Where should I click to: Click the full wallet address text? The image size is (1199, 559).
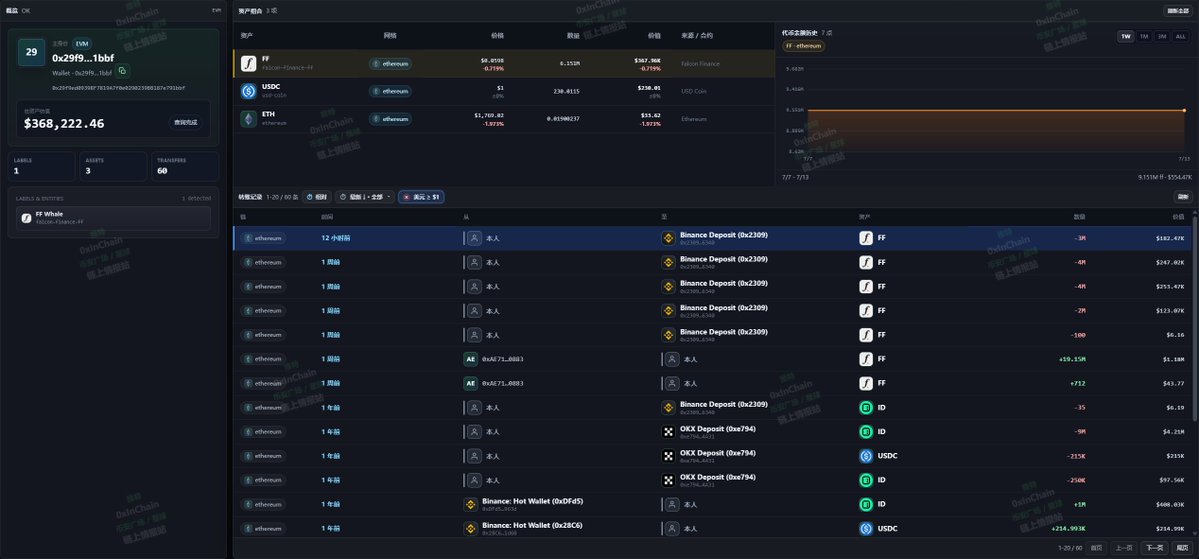119,88
